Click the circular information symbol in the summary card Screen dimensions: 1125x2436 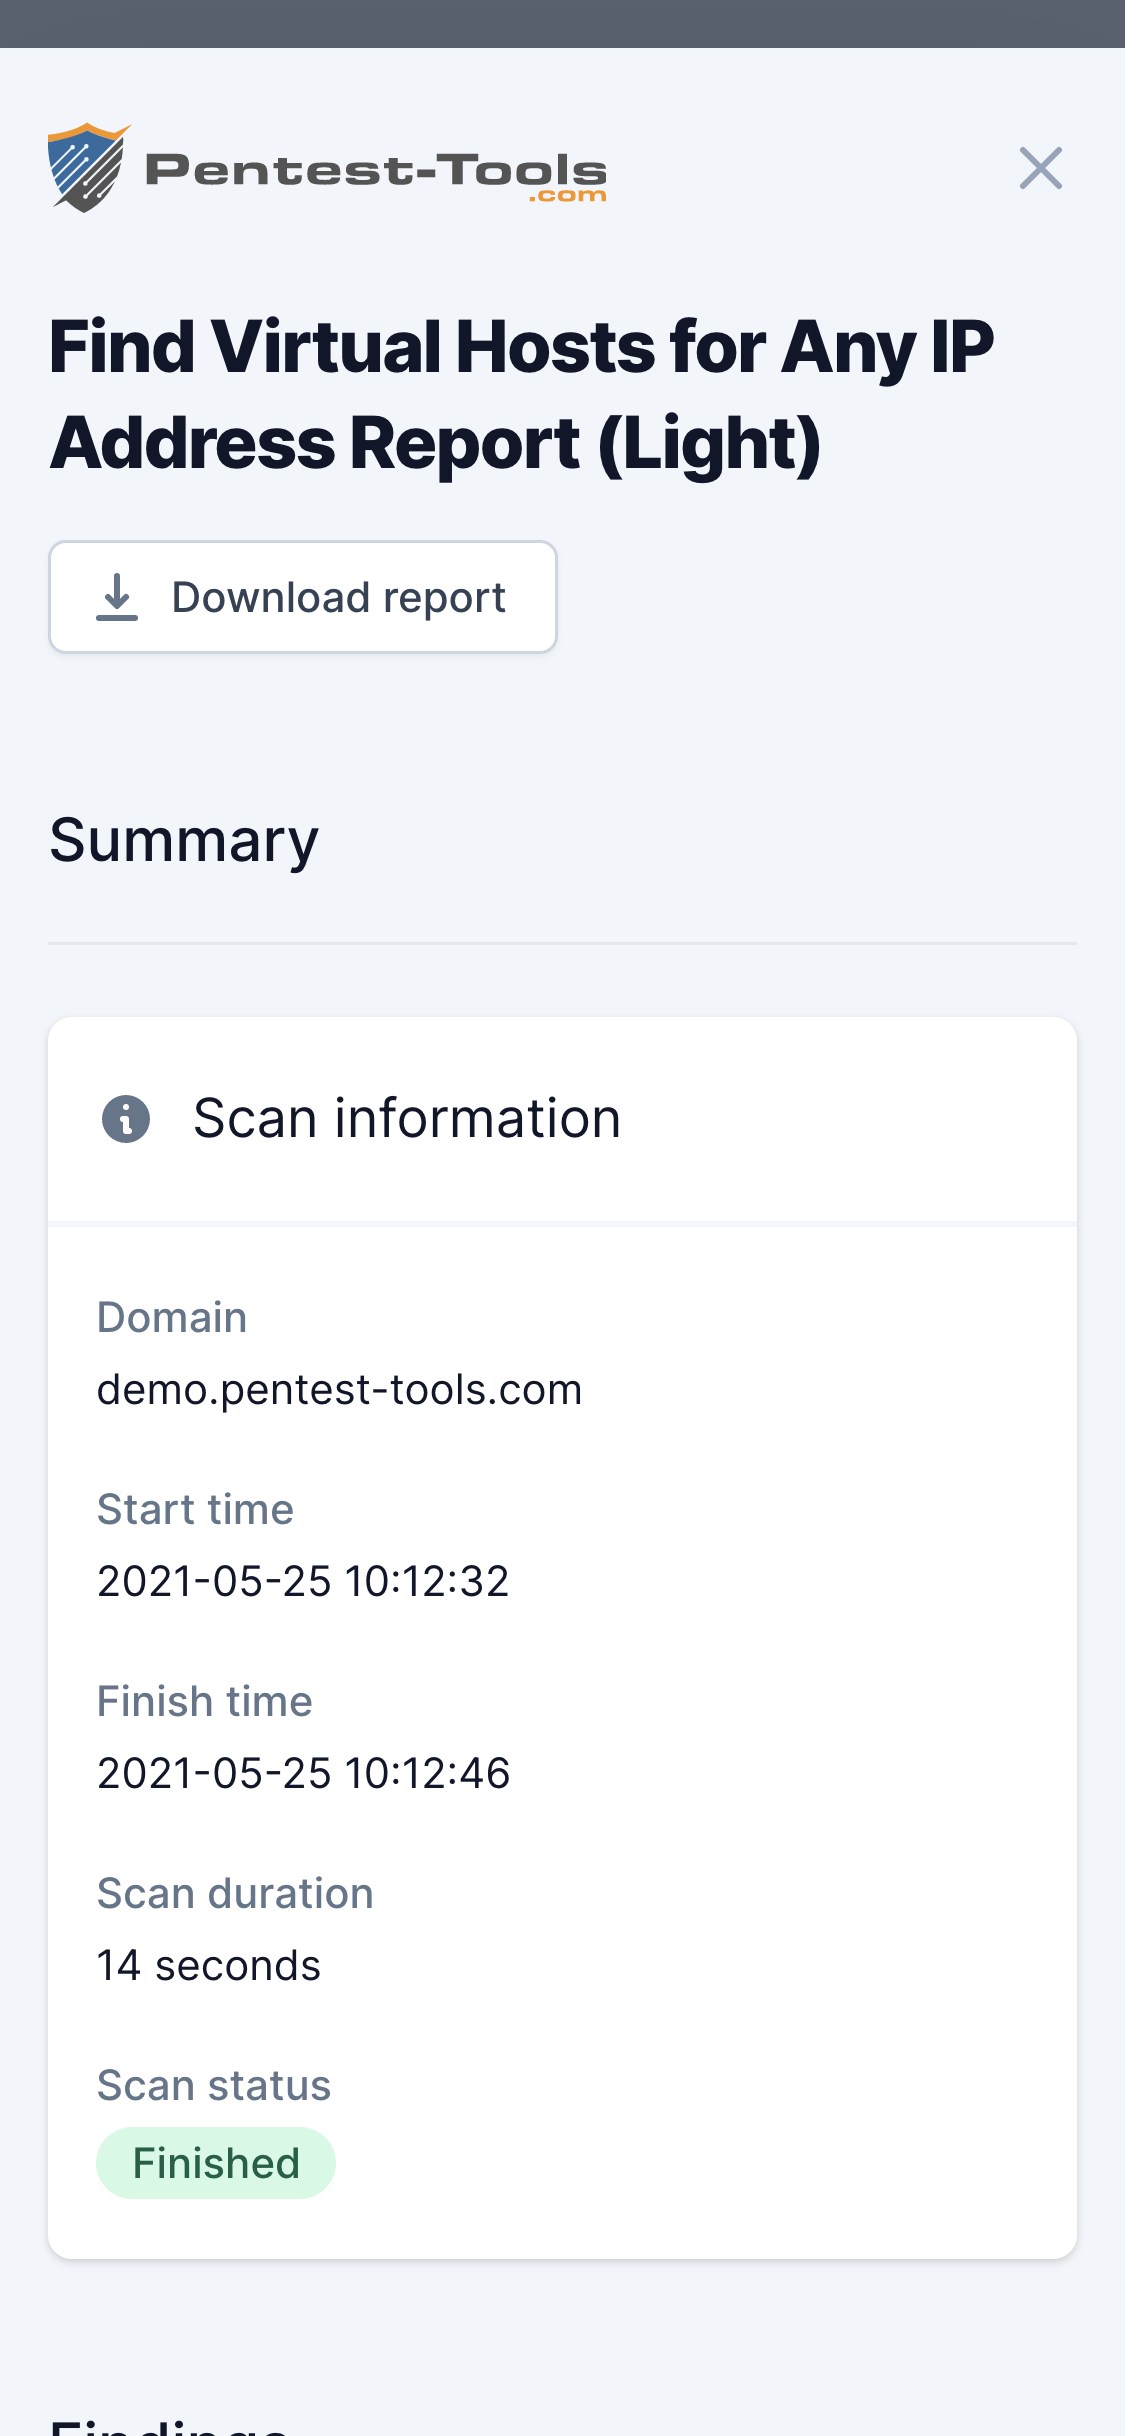point(125,1118)
